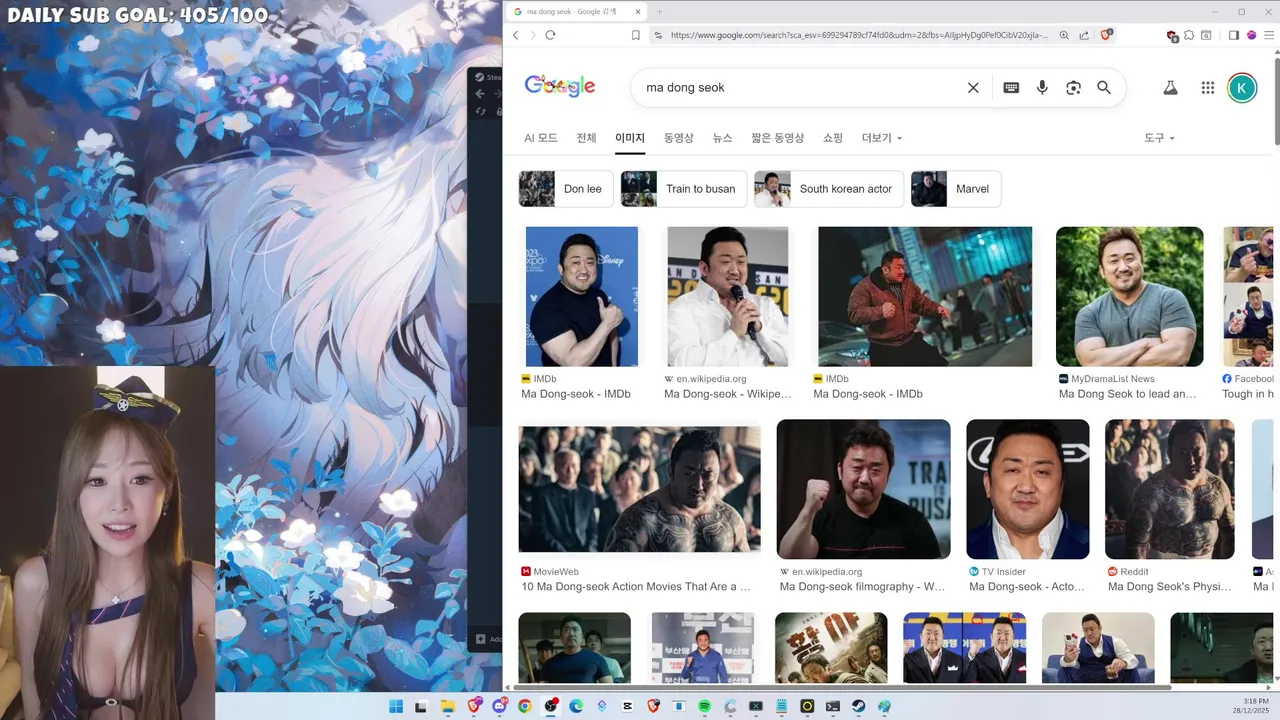This screenshot has height=720, width=1280.
Task: Switch to the 동영상 videos tab
Action: tap(679, 138)
